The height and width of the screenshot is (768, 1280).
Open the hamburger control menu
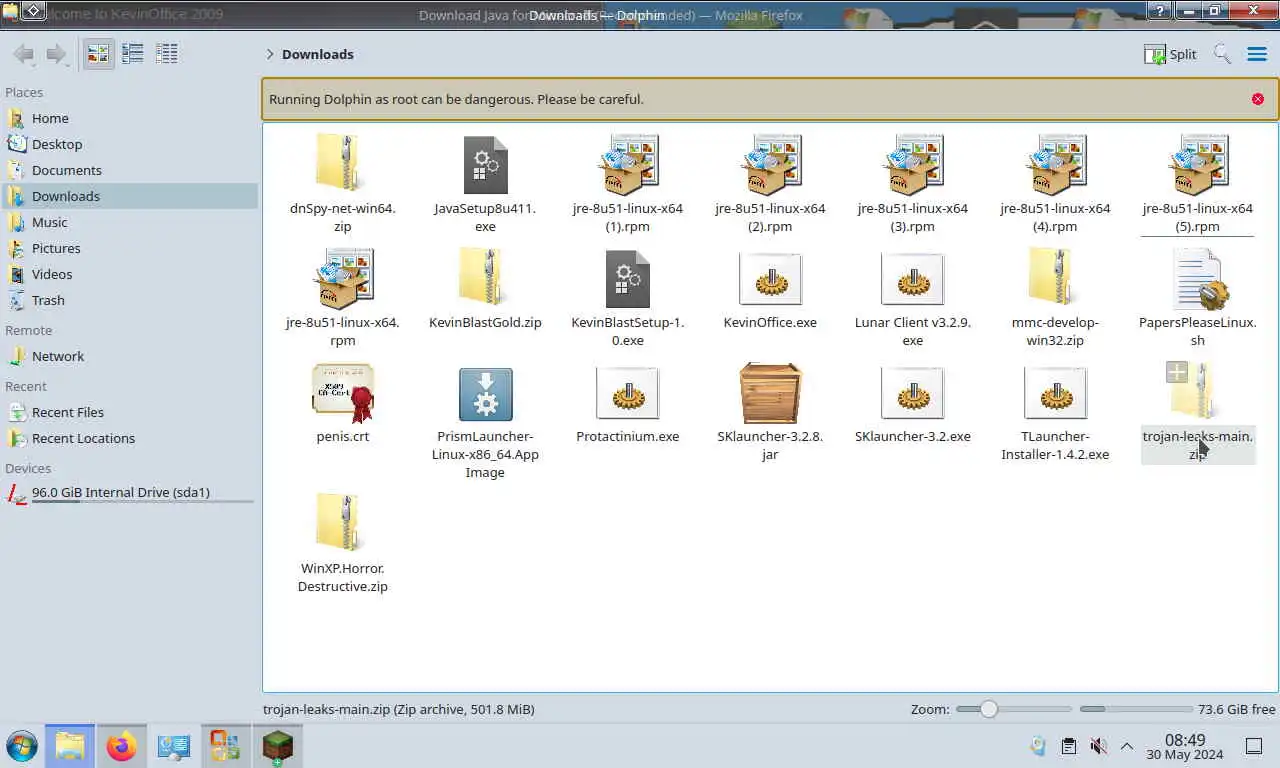coord(1257,54)
